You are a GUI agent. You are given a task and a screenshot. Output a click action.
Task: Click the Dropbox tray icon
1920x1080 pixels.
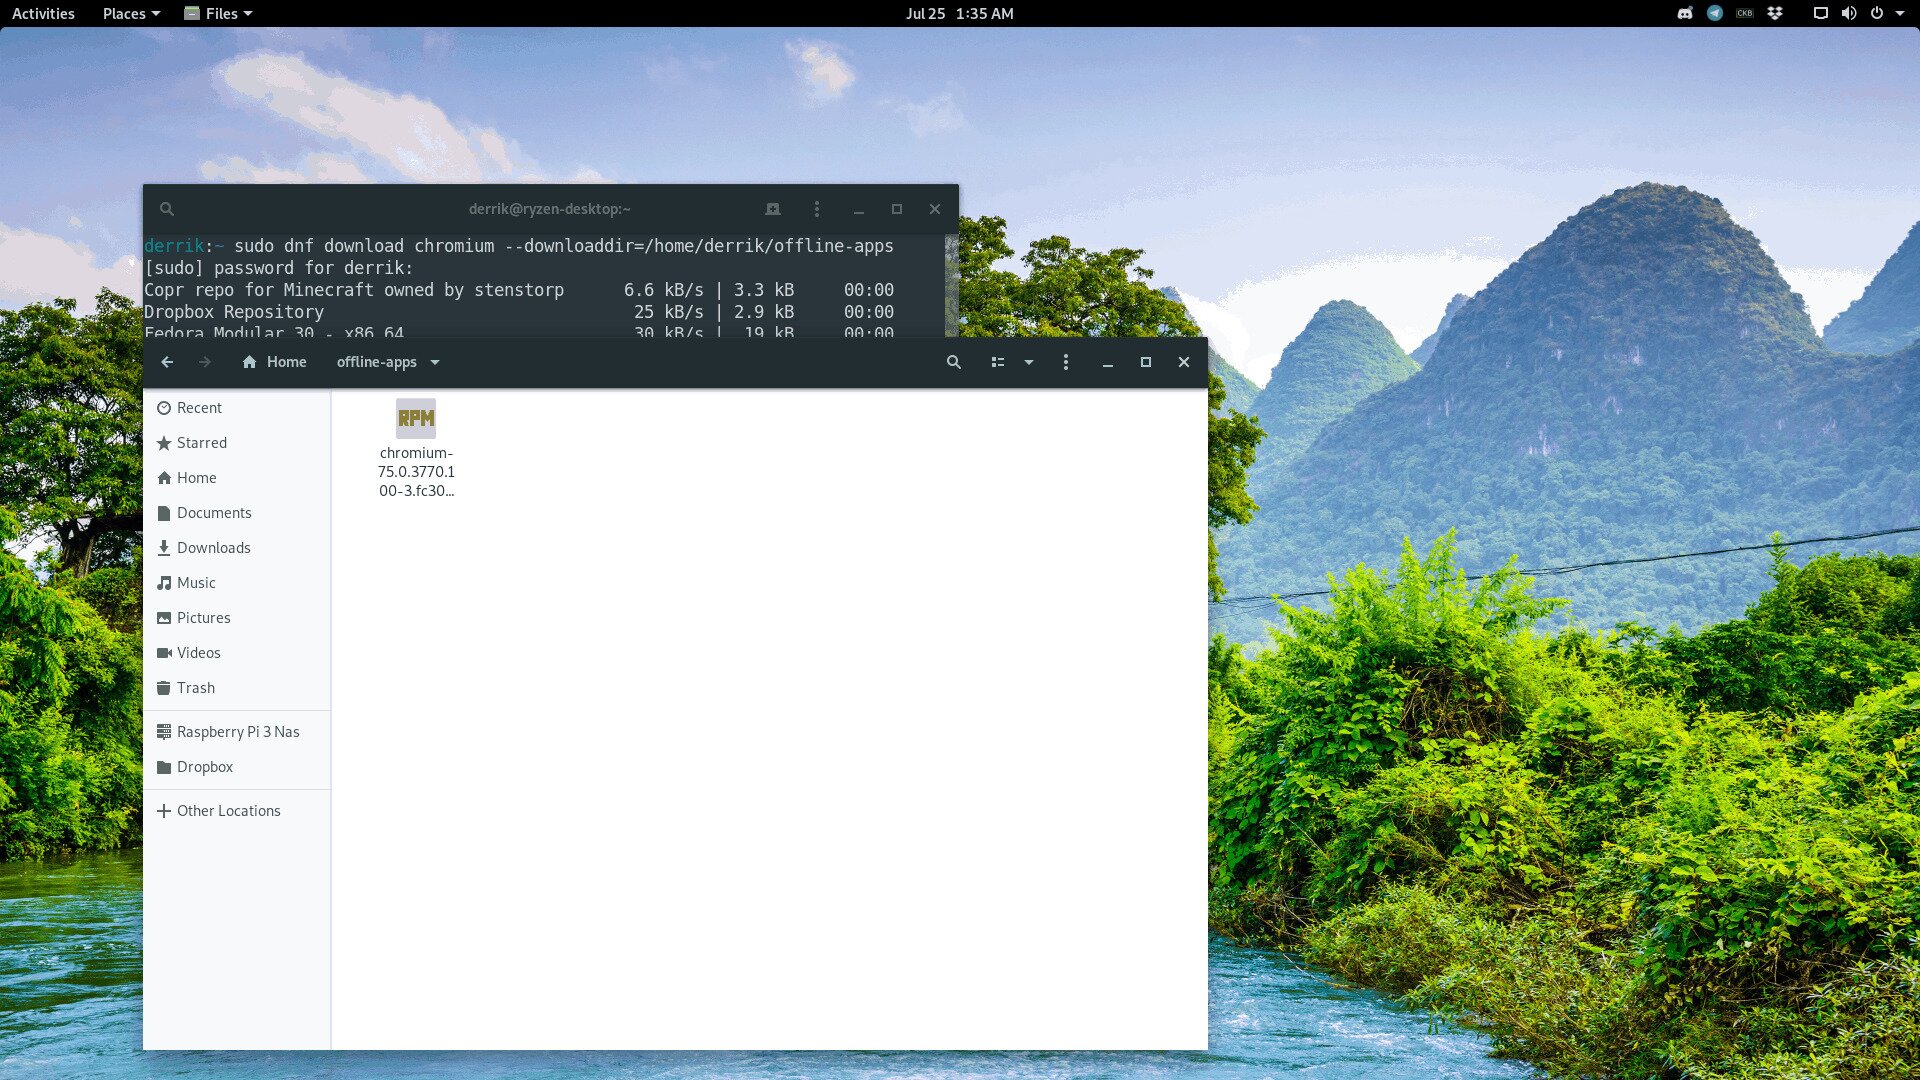(1775, 13)
